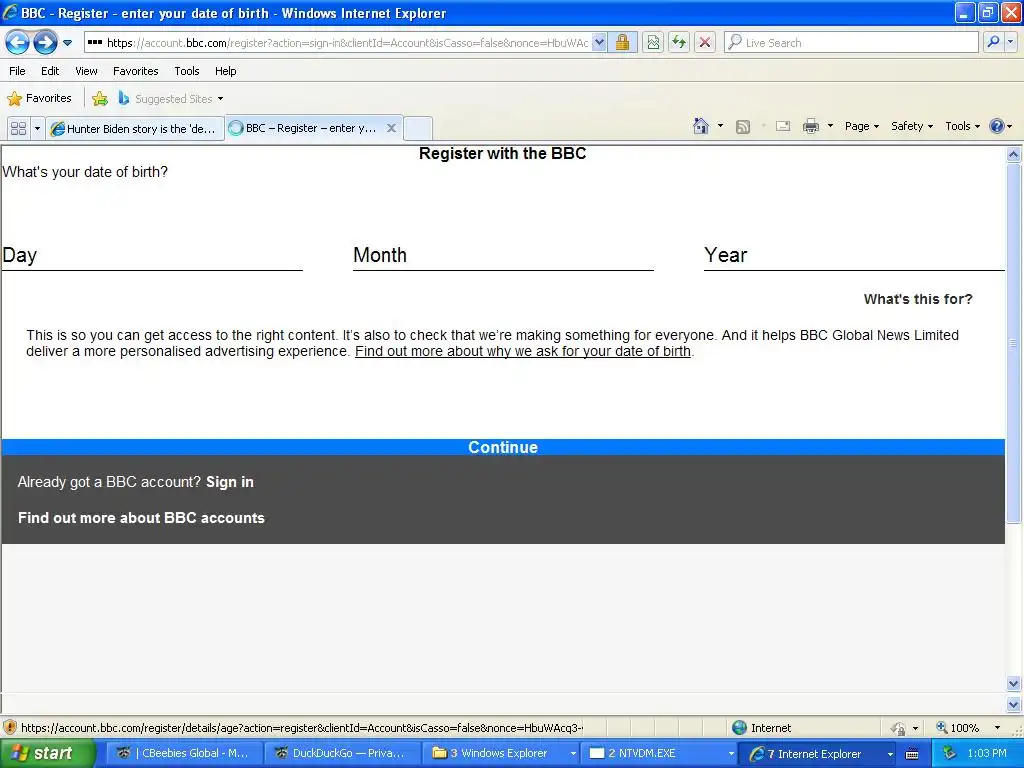Open Quick Tabs grid icon

pos(18,128)
